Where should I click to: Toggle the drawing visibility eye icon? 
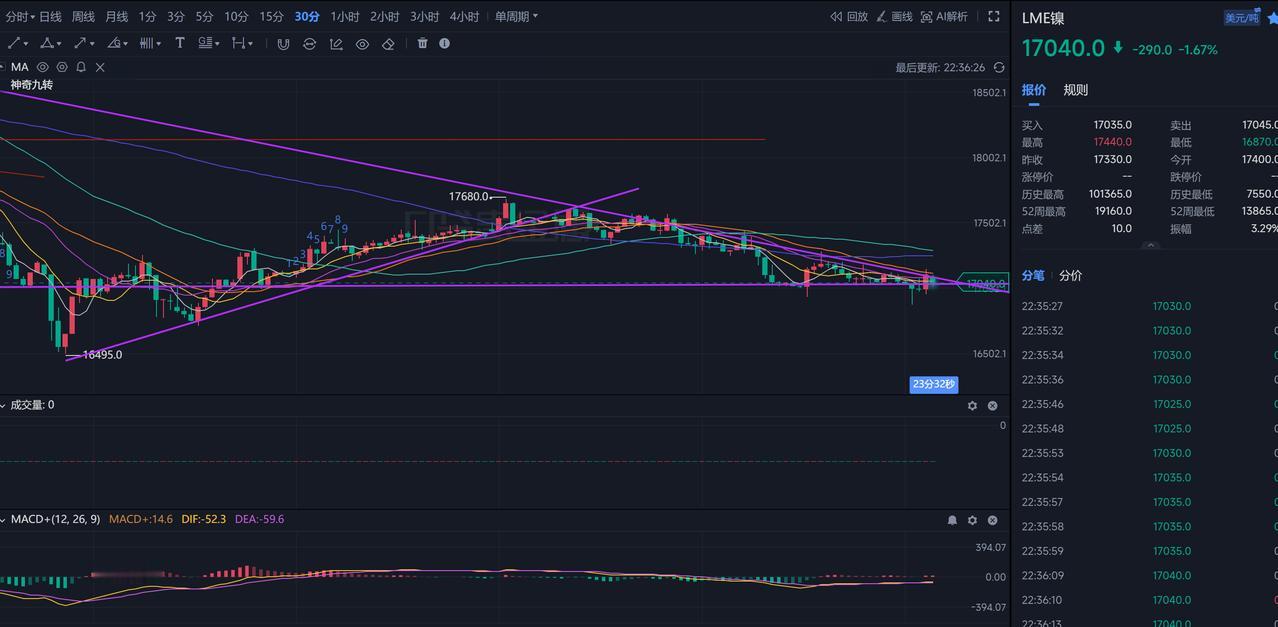[362, 43]
